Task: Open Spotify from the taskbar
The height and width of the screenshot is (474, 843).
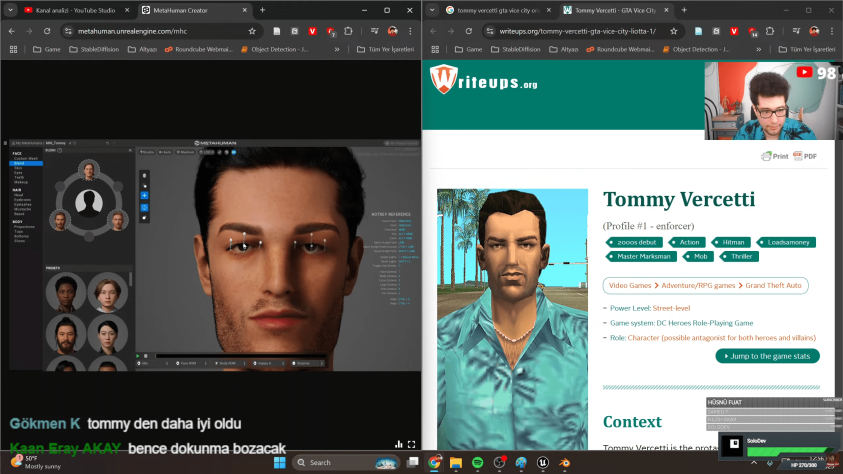Action: pos(477,462)
